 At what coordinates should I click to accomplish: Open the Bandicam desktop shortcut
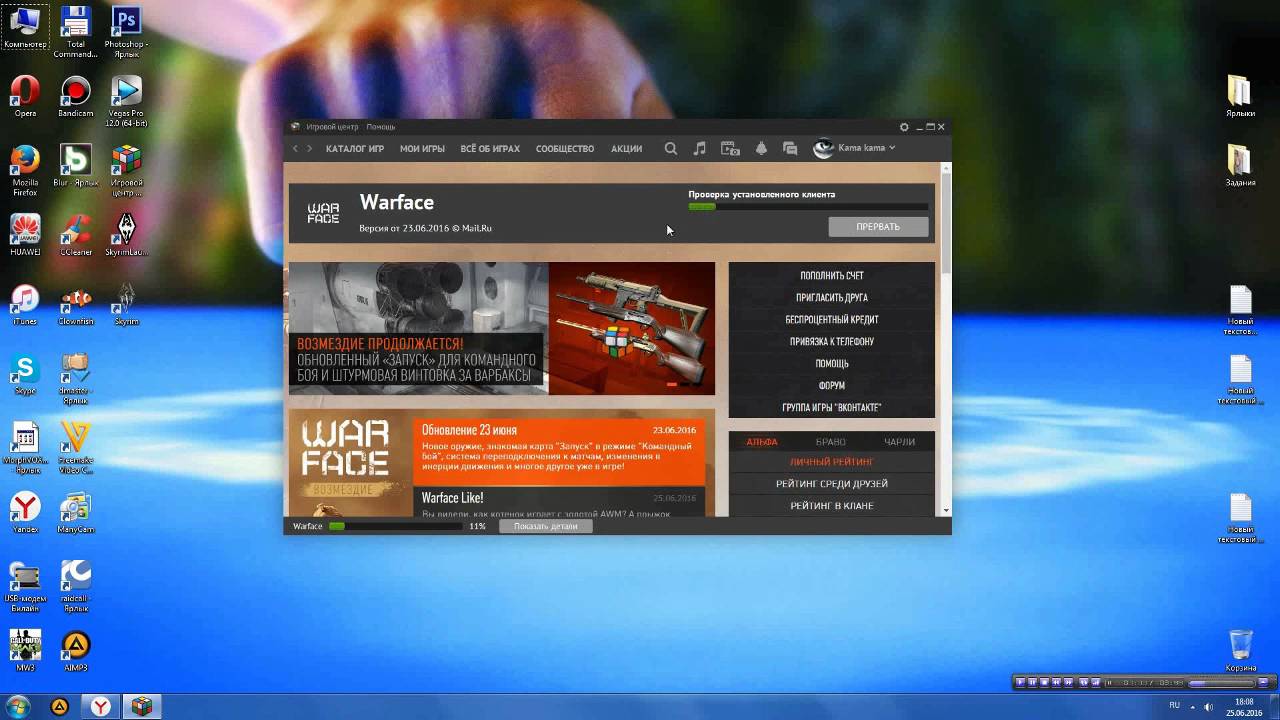76,97
